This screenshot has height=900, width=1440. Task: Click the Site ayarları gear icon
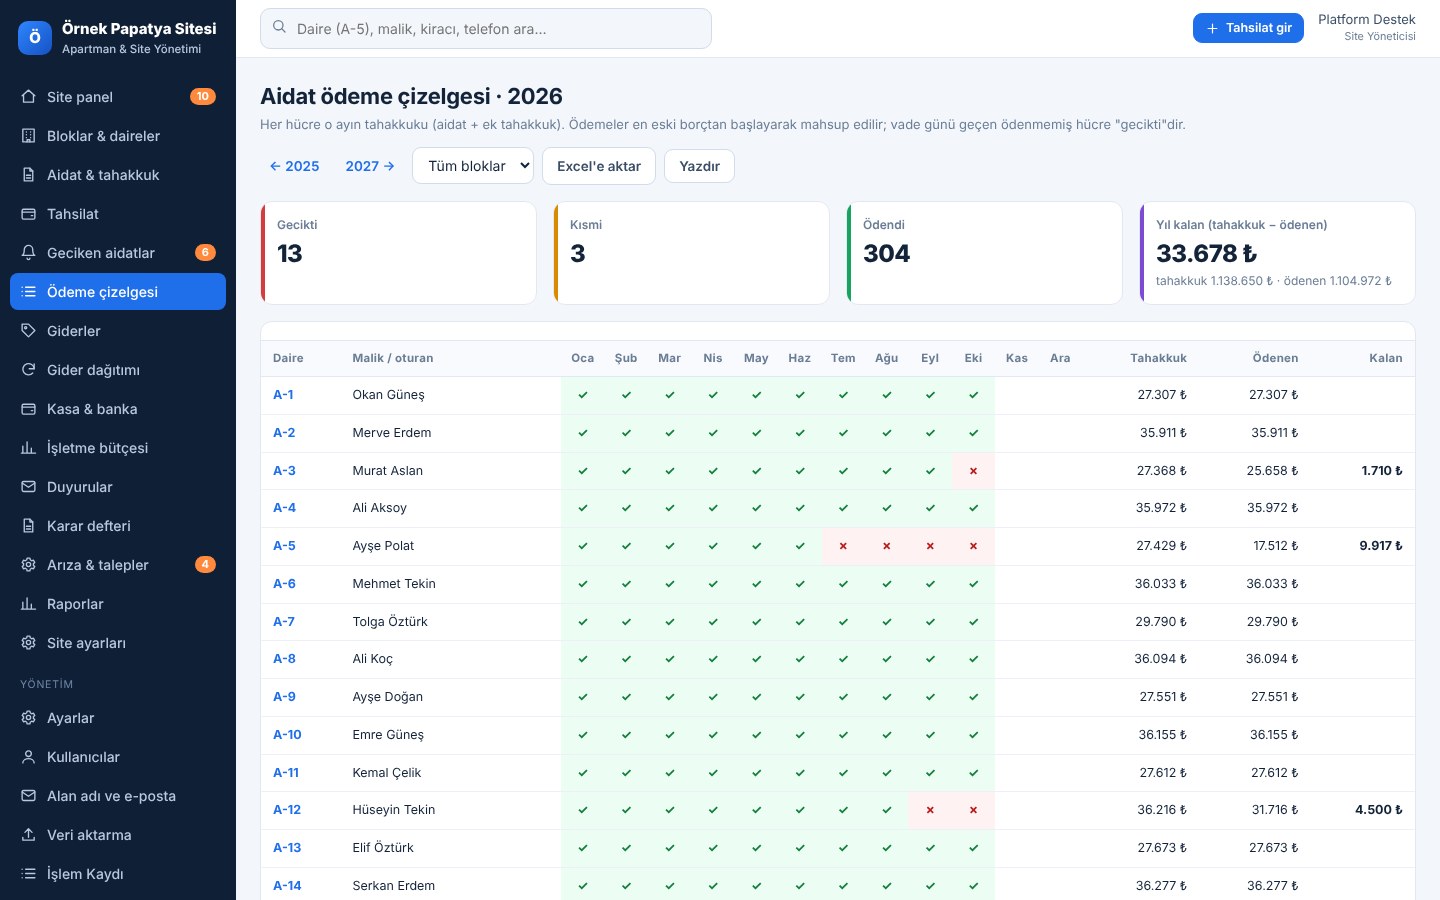[x=28, y=643]
